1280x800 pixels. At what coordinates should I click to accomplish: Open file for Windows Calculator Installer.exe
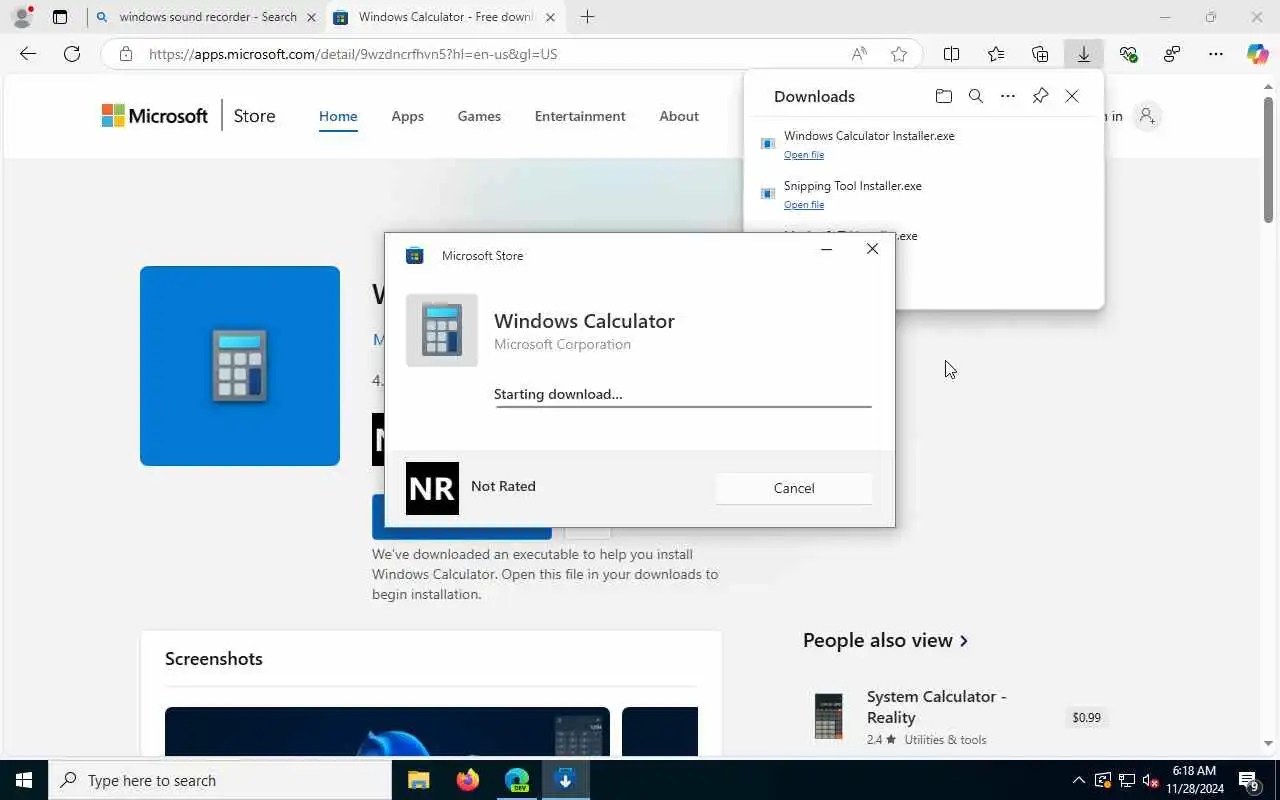pyautogui.click(x=804, y=155)
